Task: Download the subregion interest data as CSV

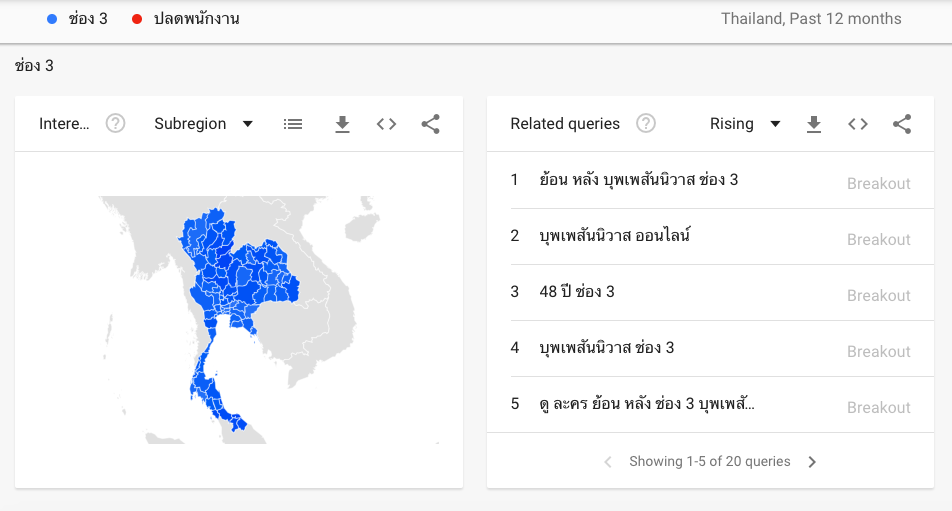Action: [x=342, y=124]
